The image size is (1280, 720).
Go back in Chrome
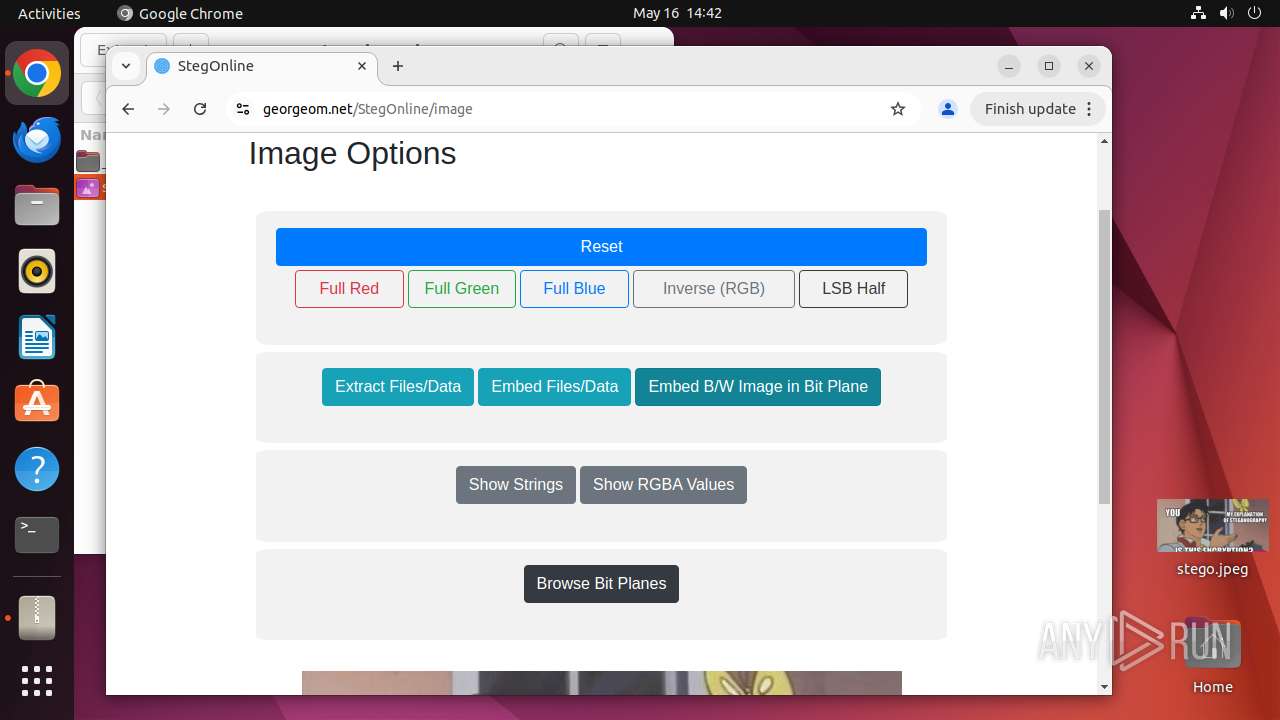pyautogui.click(x=128, y=109)
